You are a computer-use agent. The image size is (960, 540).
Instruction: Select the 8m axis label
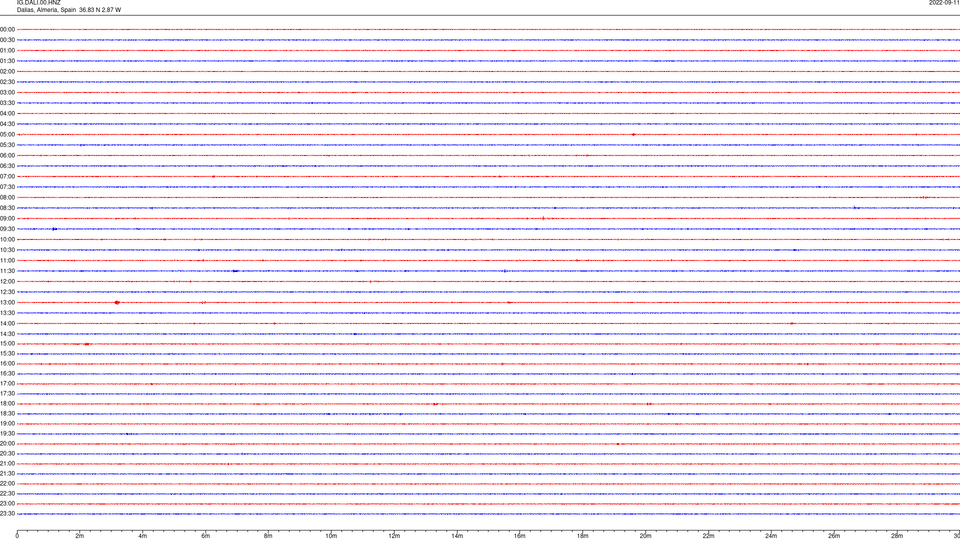point(268,536)
